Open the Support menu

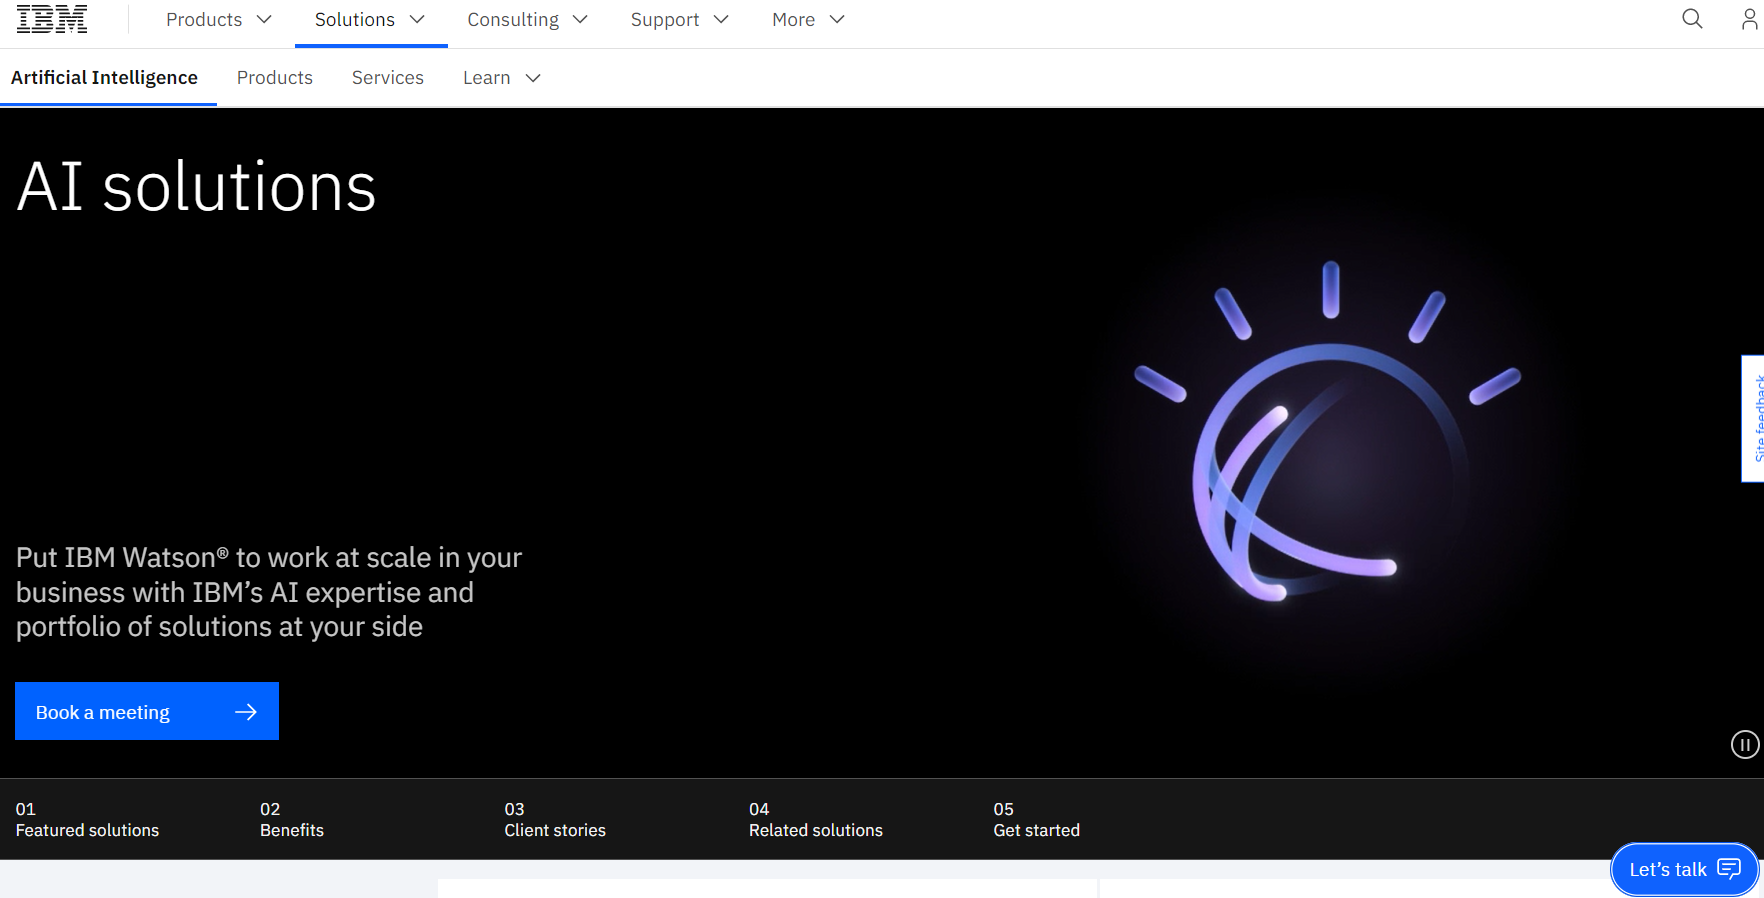tap(680, 20)
